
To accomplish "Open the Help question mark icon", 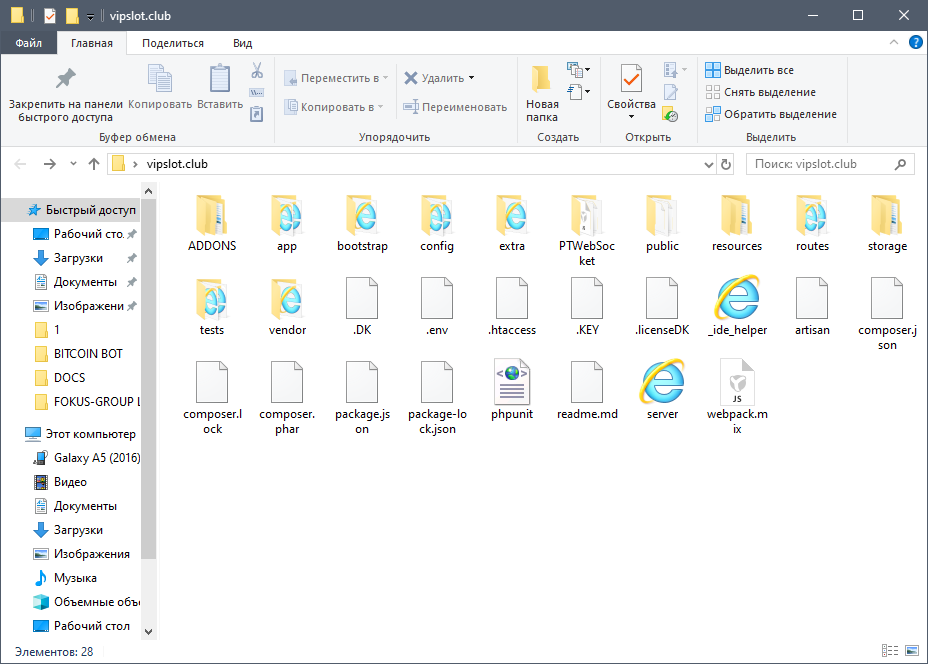I will click(915, 43).
